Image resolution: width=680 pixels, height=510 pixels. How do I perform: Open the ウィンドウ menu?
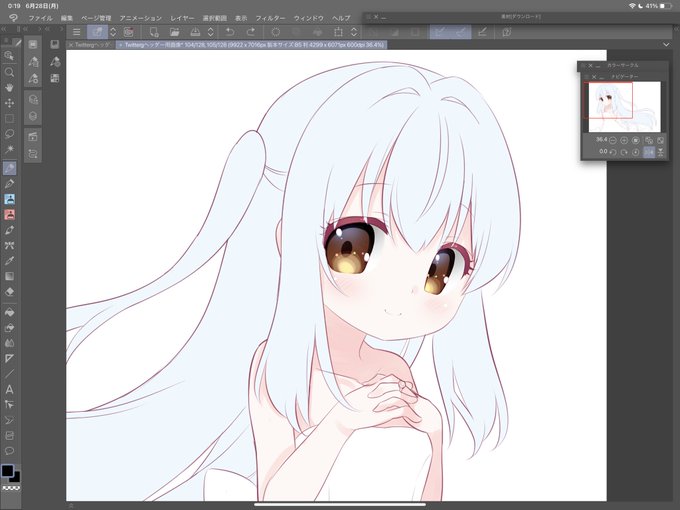pos(309,18)
